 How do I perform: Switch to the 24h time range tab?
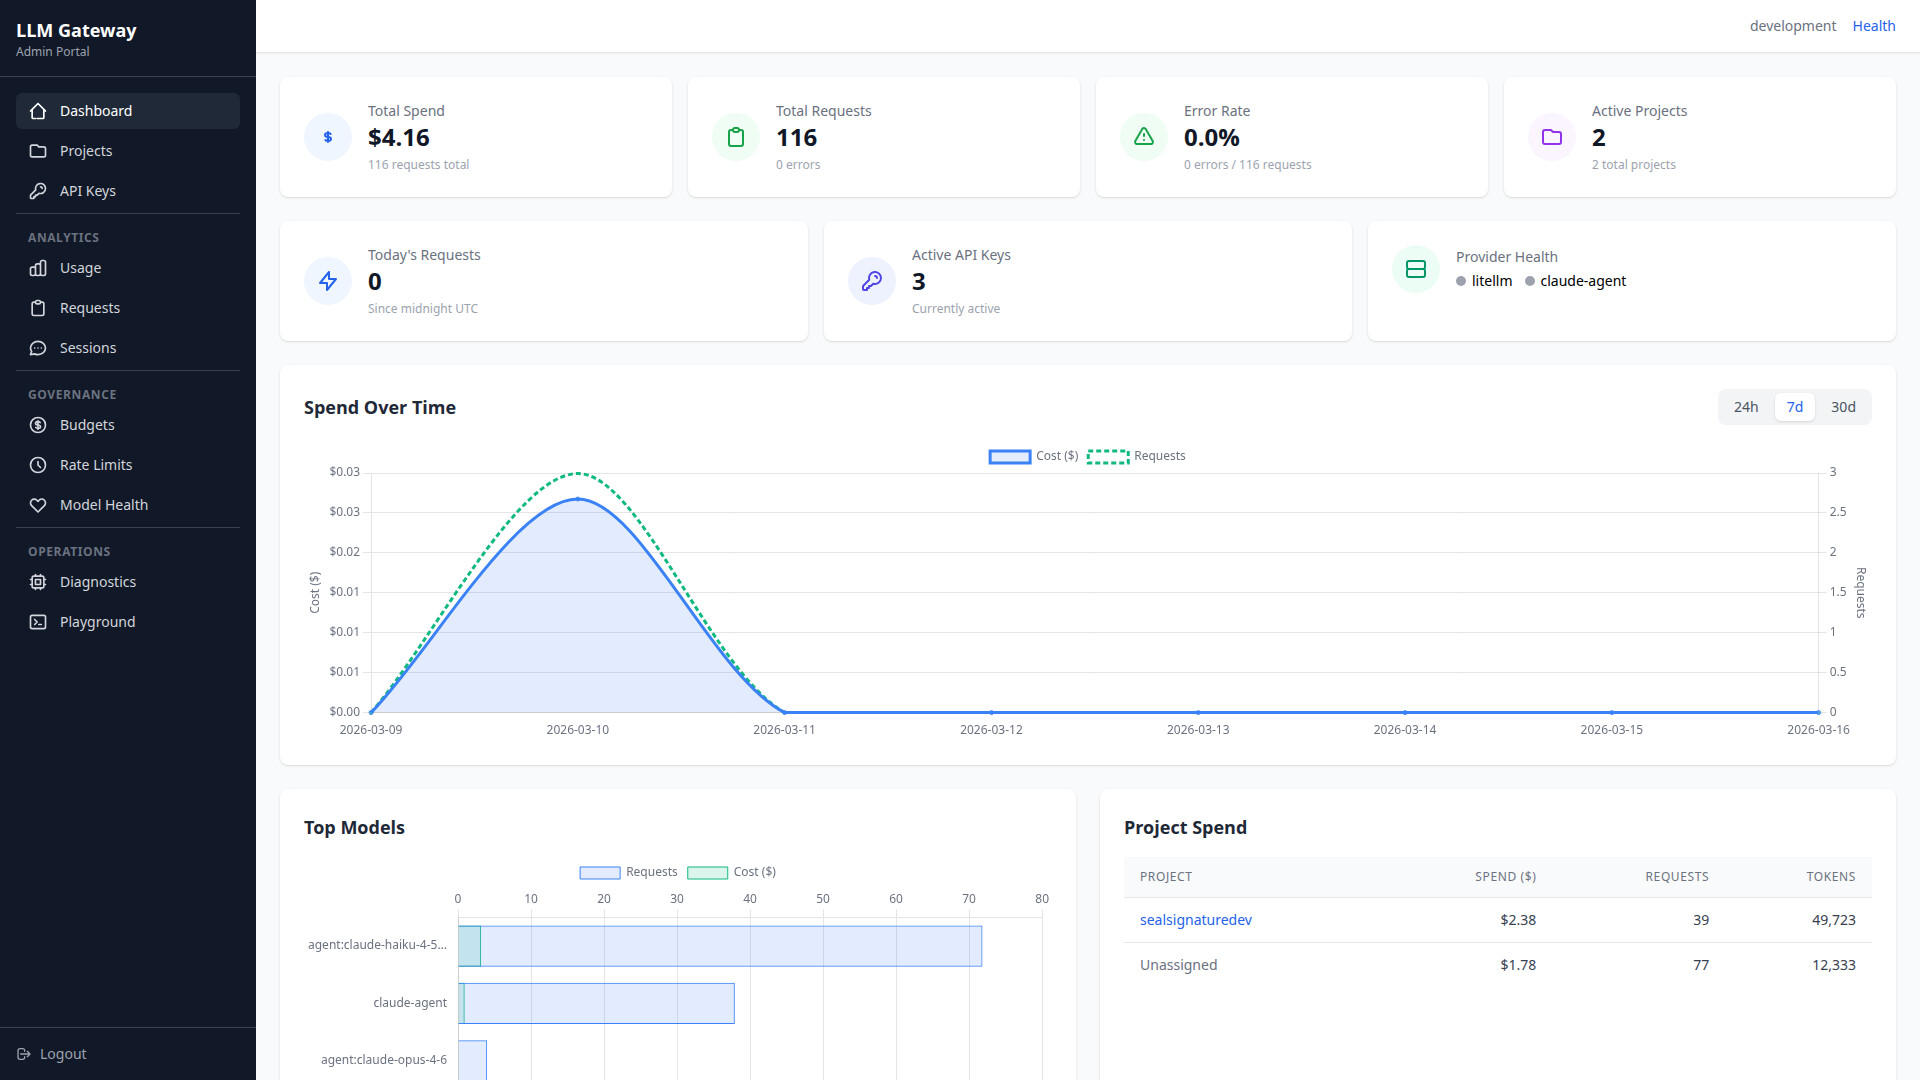[1746, 407]
